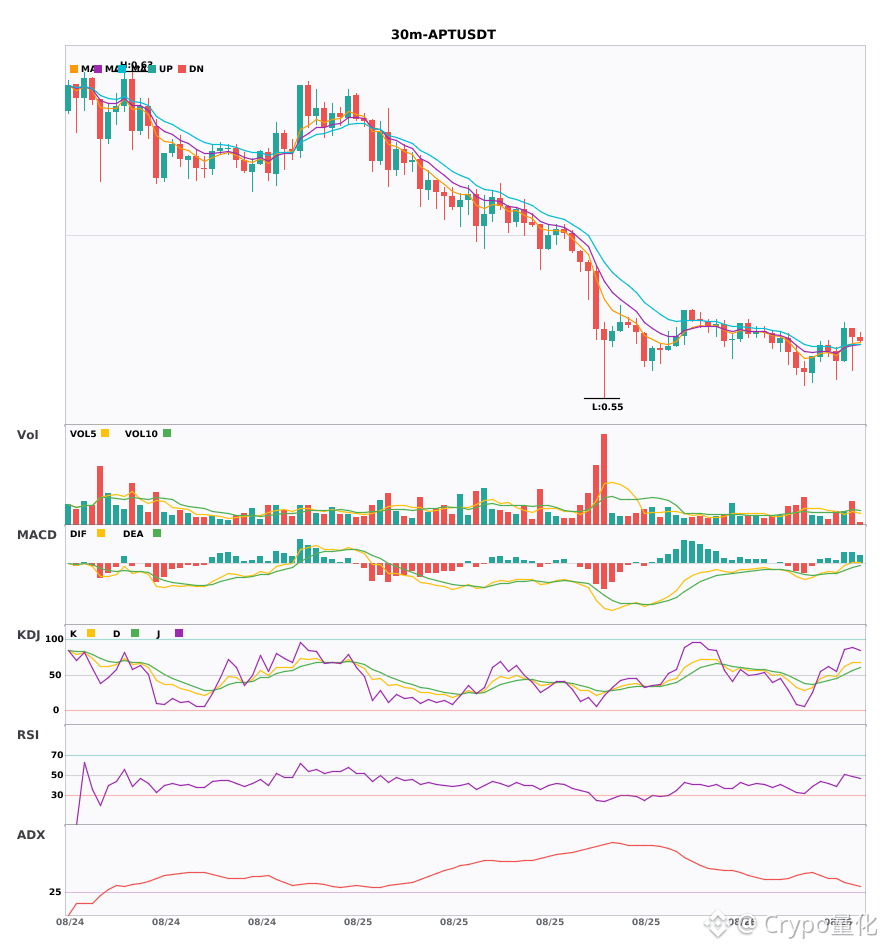Click the VOL5 legend text
The width and height of the screenshot is (885, 950).
point(83,434)
